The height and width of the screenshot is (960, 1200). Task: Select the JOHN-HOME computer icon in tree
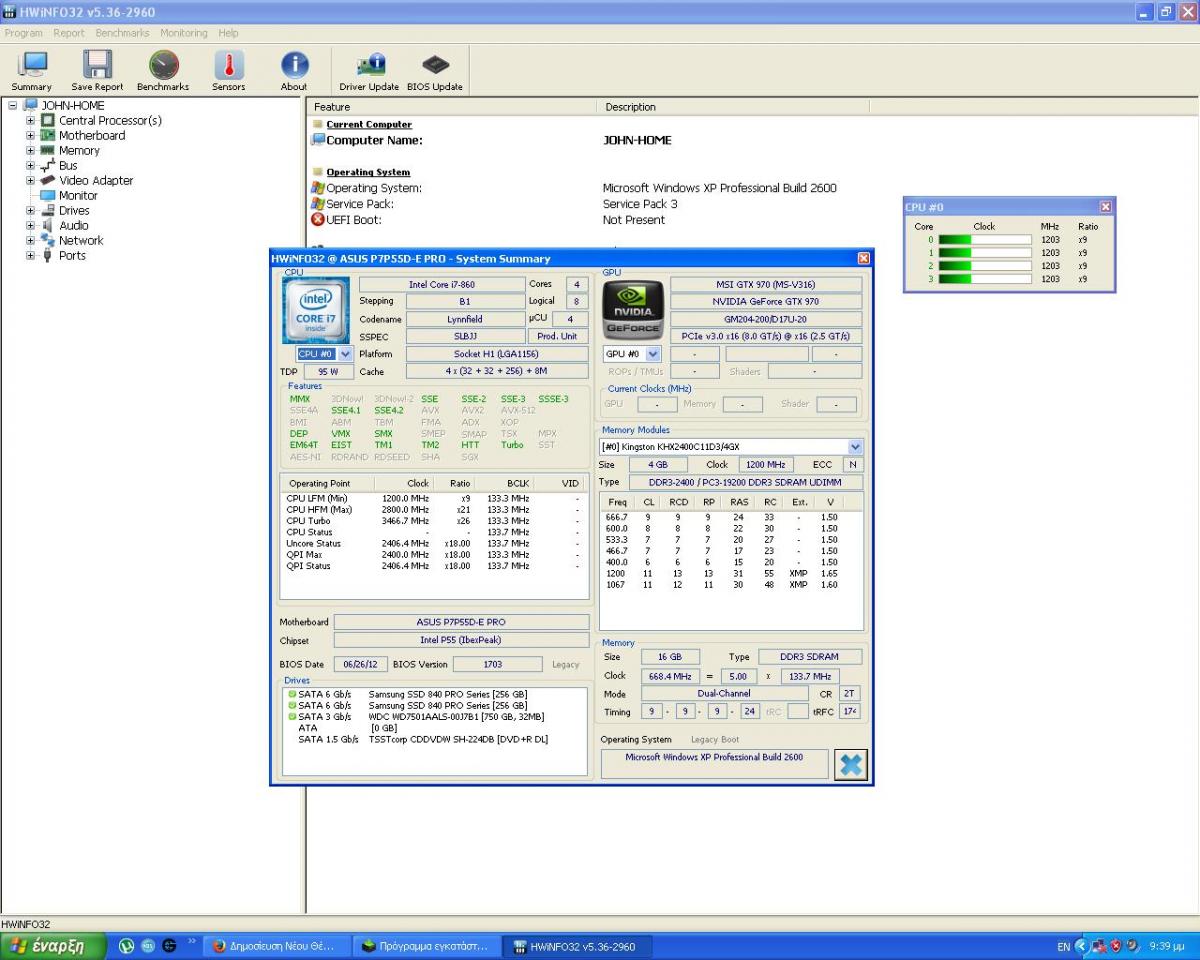pyautogui.click(x=30, y=105)
